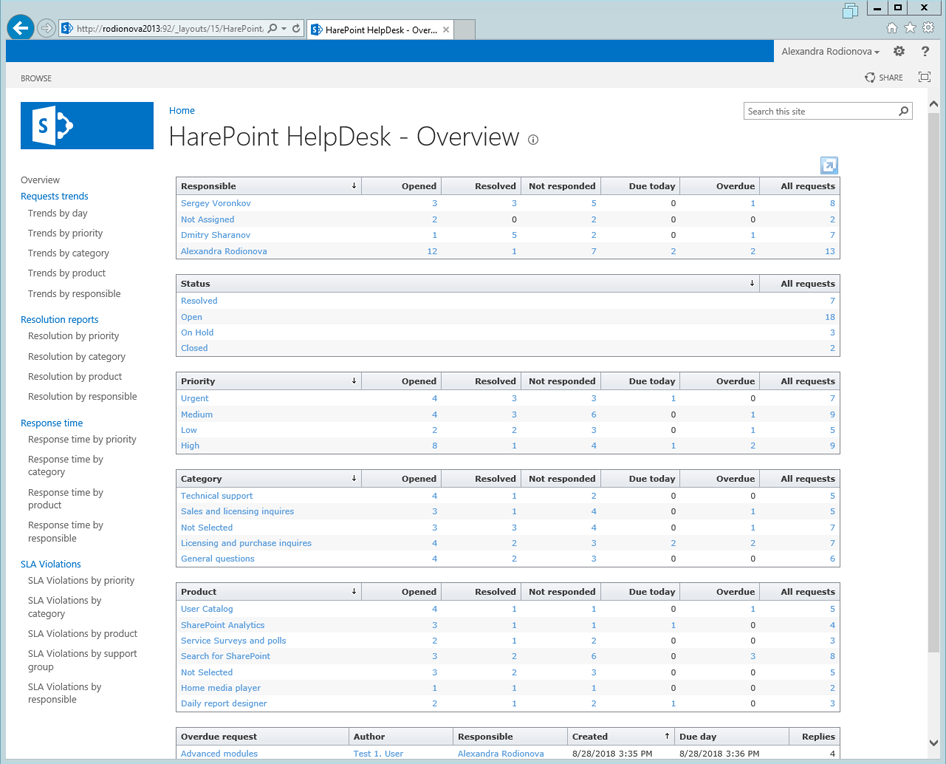
Task: Open Dmitry Sharanov responsible link
Action: (215, 235)
